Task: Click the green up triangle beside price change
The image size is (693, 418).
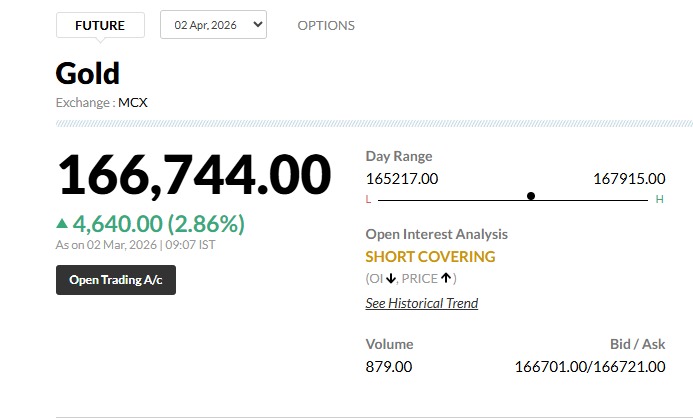Action: pos(62,223)
